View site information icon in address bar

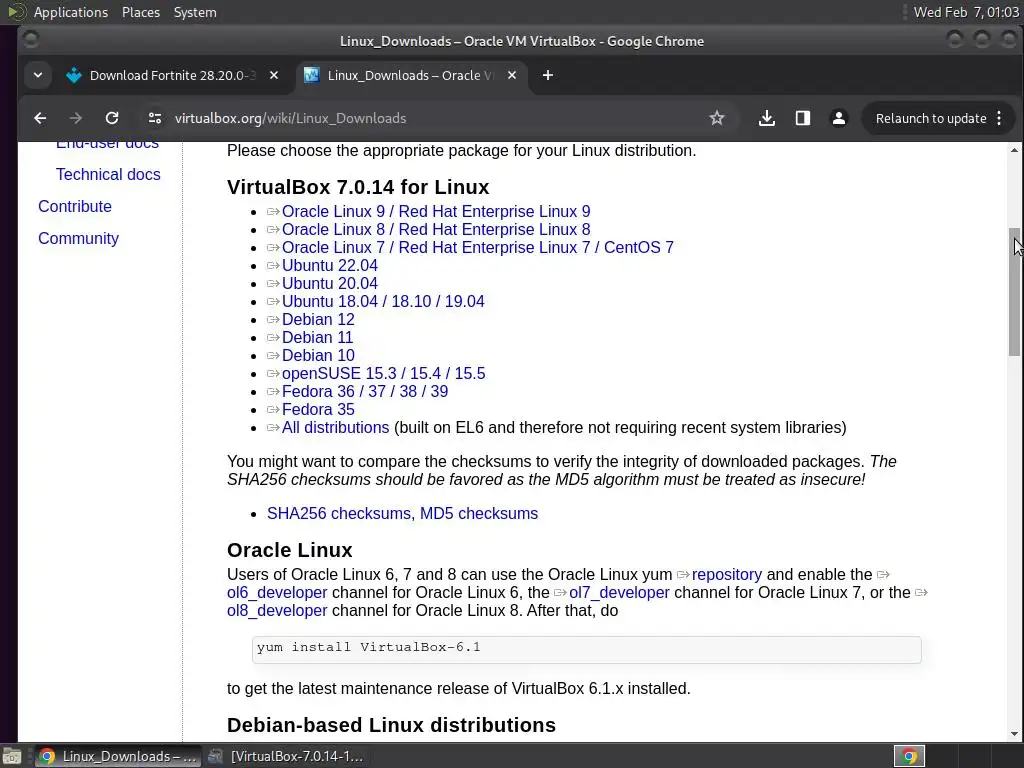coord(155,118)
